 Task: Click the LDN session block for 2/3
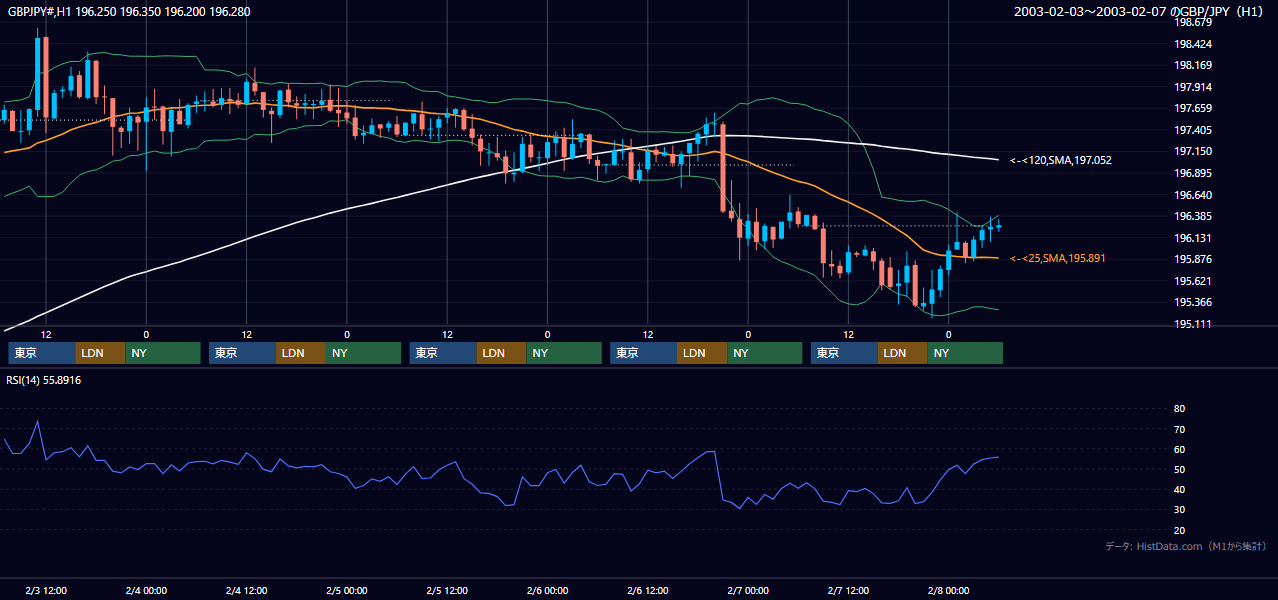[x=100, y=353]
